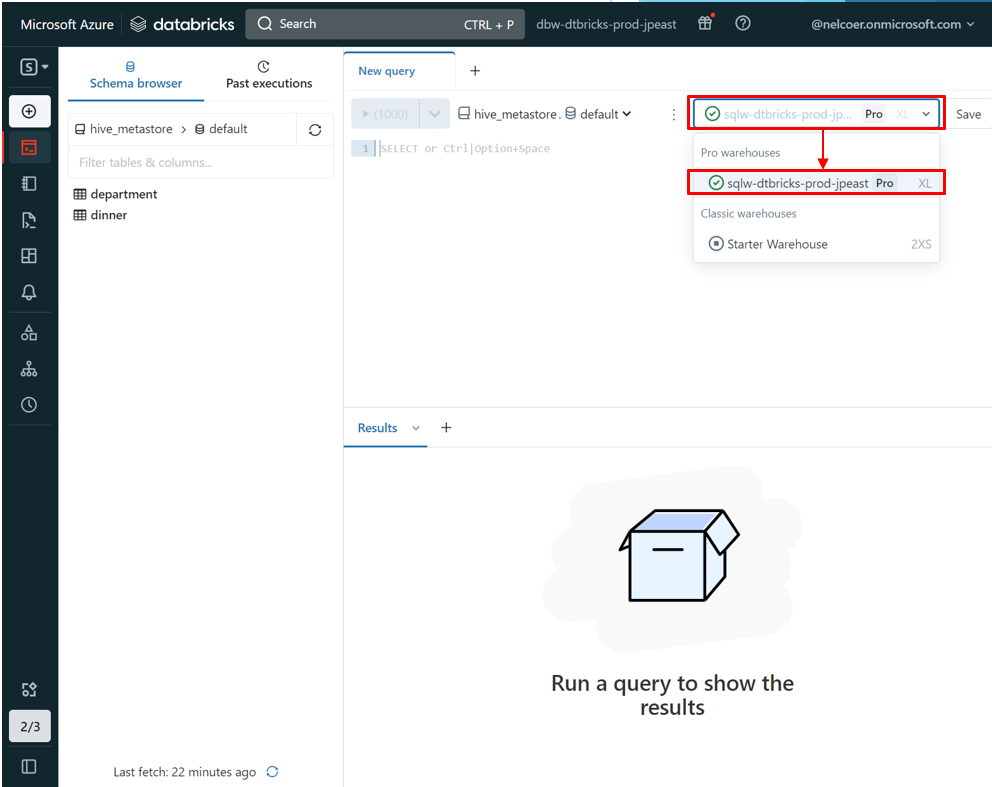Click the Microsoft Azure label

(67, 25)
